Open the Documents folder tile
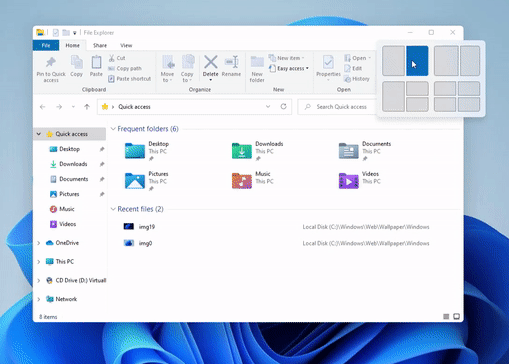The height and width of the screenshot is (364, 509). coord(365,151)
